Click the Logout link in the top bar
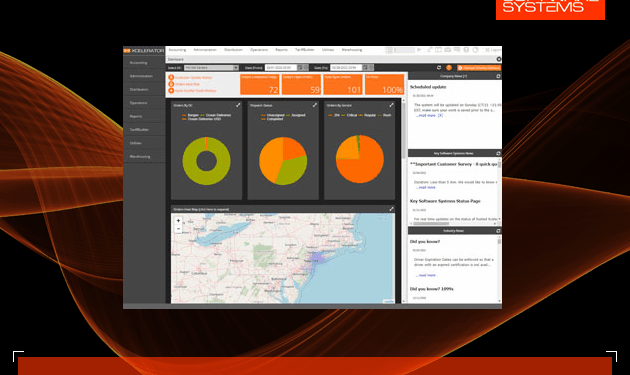Screen dimensions: 630x375 pyautogui.click(x=492, y=50)
